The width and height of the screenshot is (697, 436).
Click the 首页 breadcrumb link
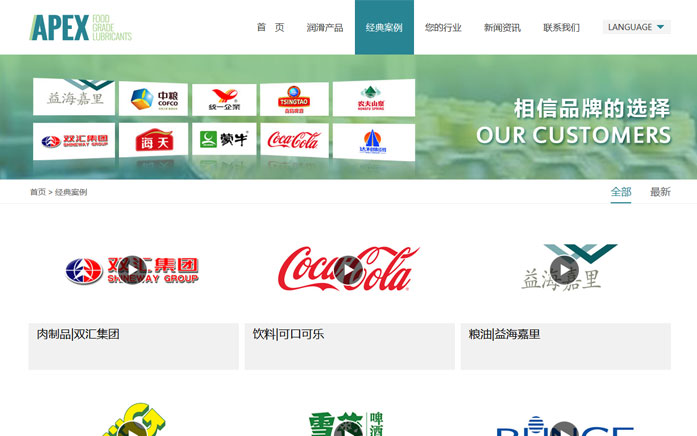coord(38,192)
